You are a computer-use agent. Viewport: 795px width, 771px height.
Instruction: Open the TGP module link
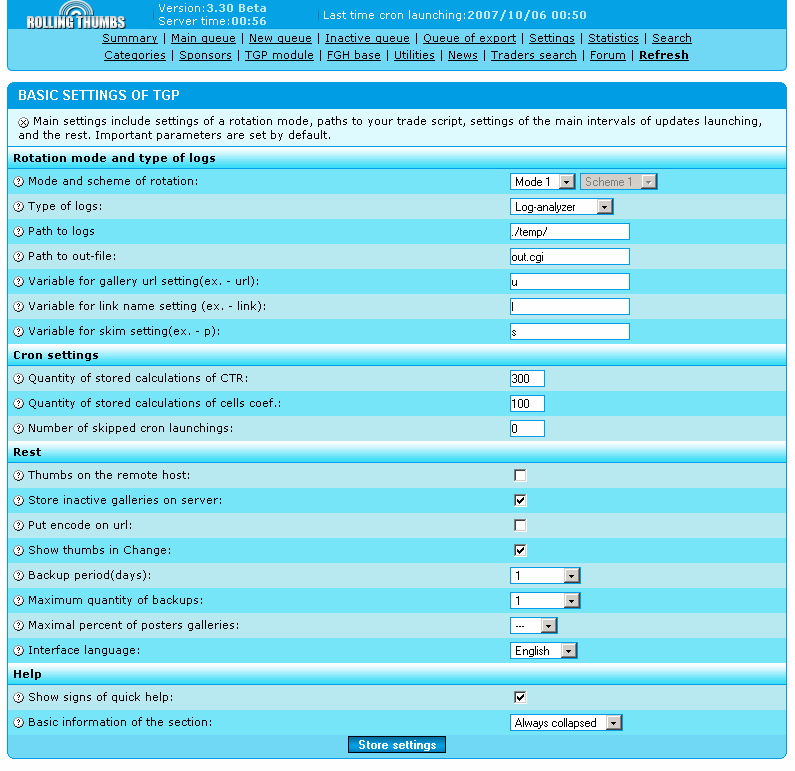[279, 55]
